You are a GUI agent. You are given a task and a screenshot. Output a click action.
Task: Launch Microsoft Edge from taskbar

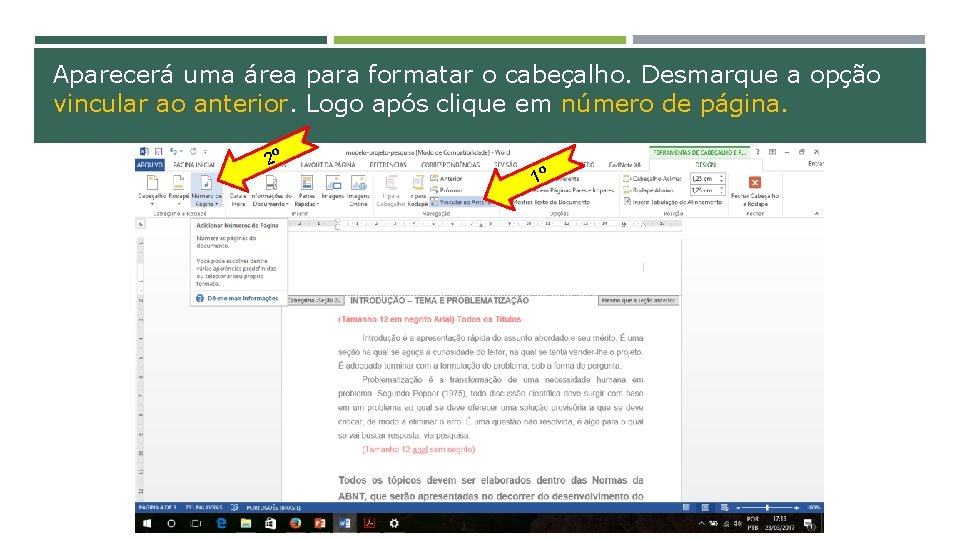click(x=221, y=523)
